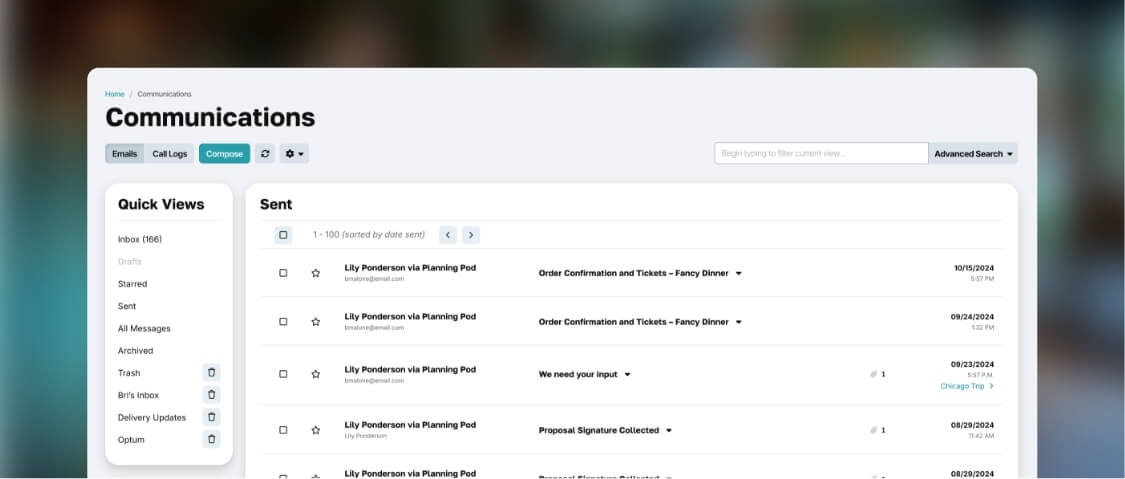The width and height of the screenshot is (1125, 479).
Task: Expand We need your input subject arrow
Action: pos(627,374)
